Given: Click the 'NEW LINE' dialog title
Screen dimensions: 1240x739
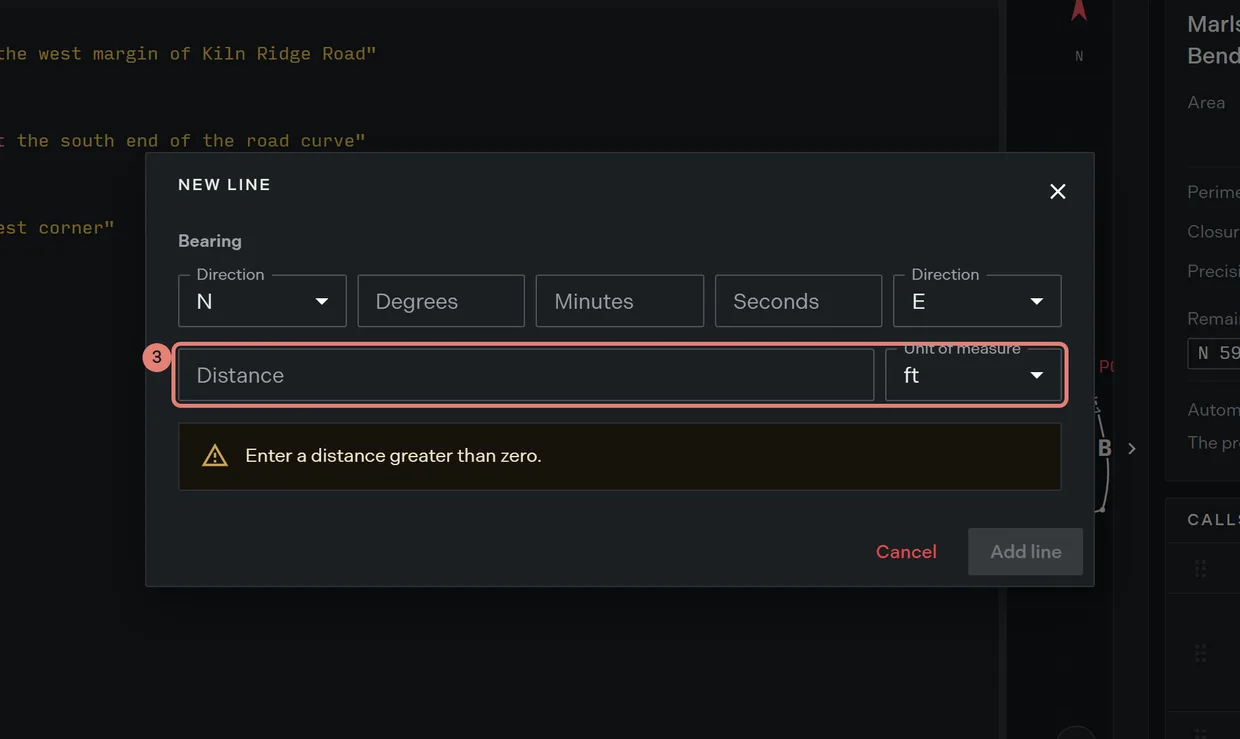Looking at the screenshot, I should (x=224, y=185).
